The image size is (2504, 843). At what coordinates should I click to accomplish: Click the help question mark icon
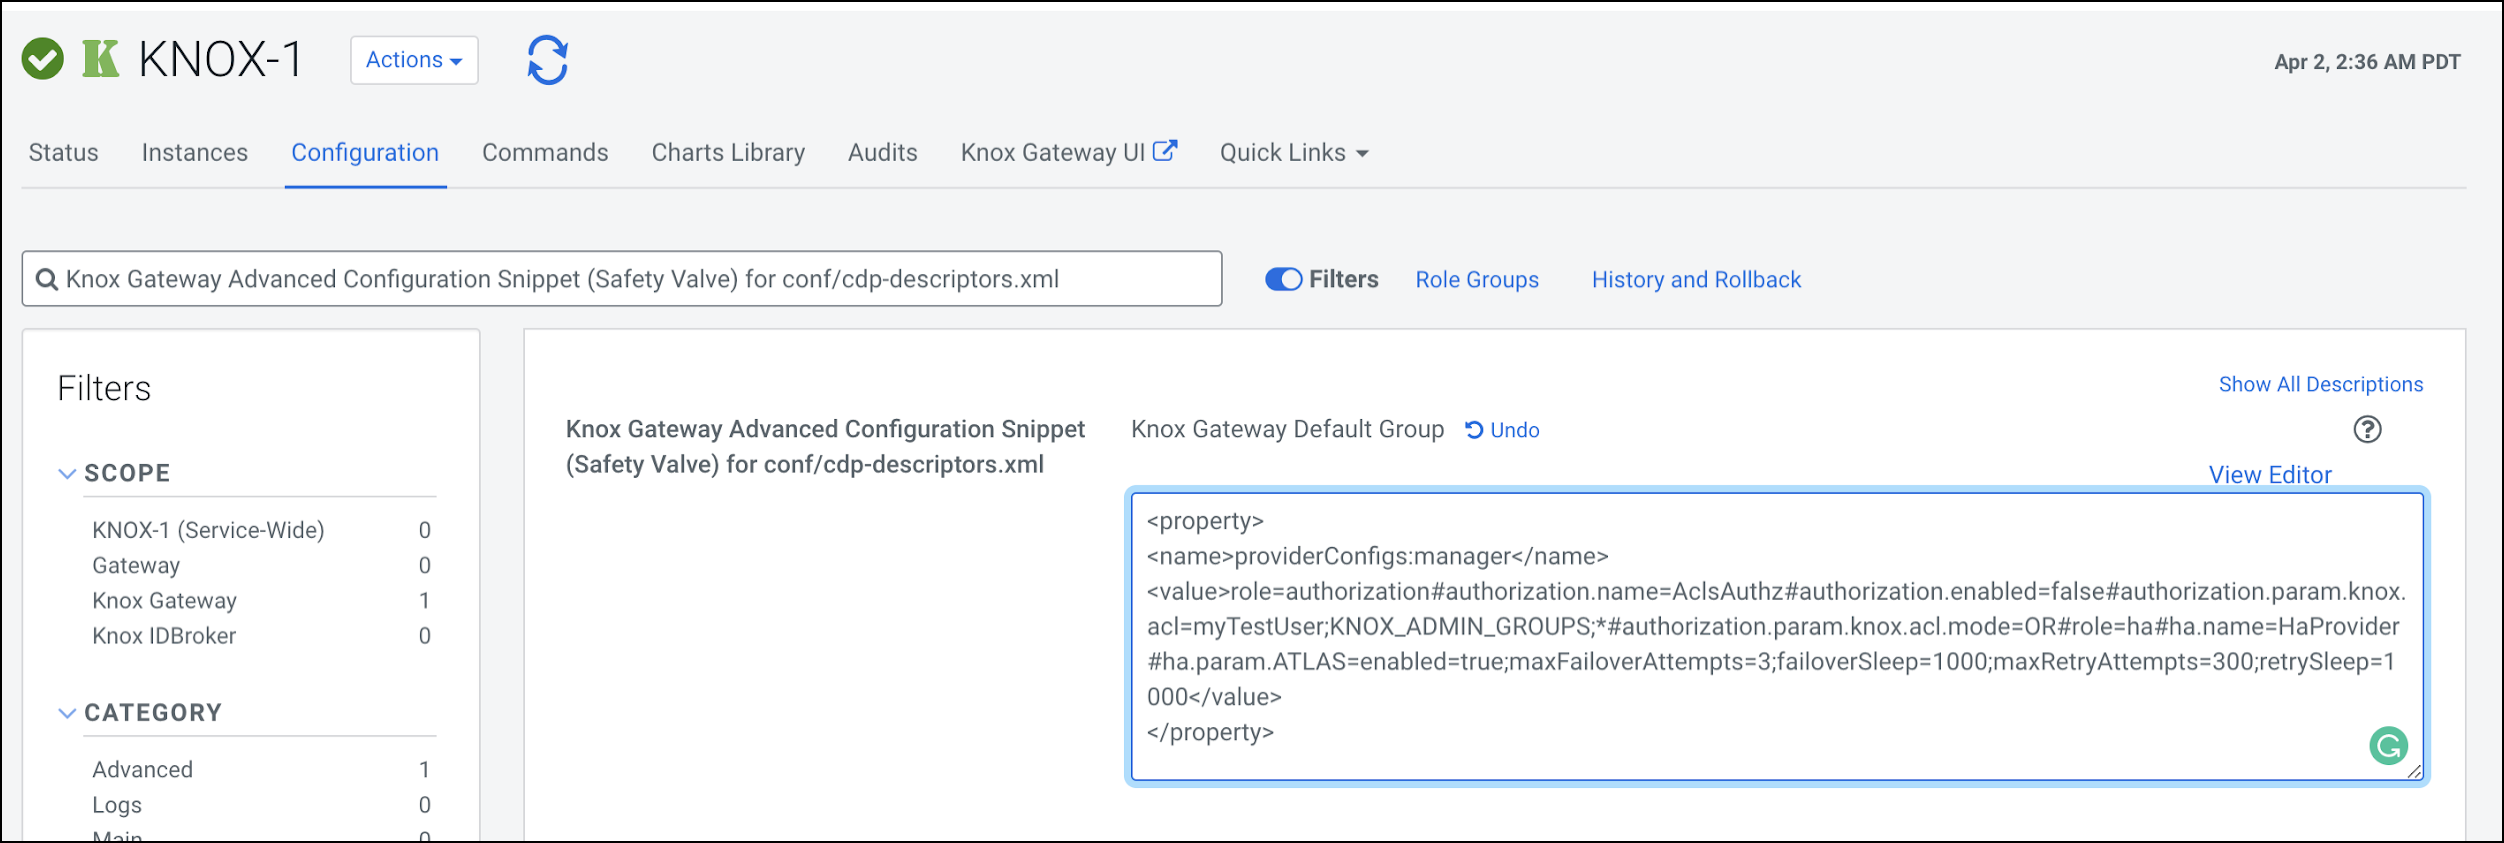click(2366, 430)
